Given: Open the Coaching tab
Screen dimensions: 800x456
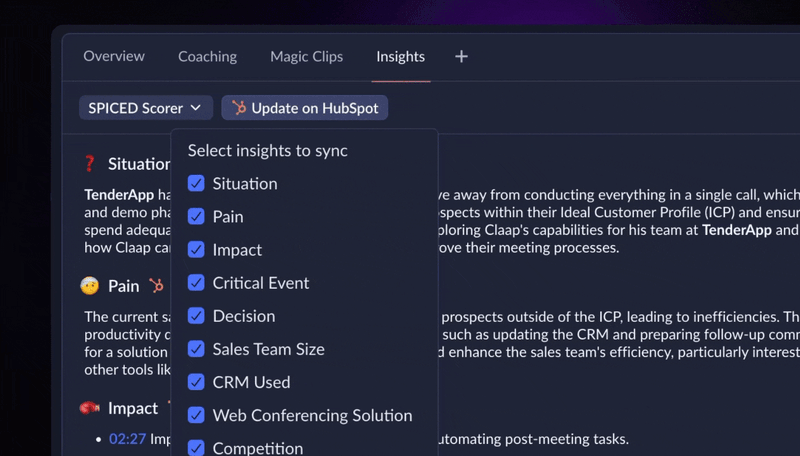Looking at the screenshot, I should coord(207,56).
